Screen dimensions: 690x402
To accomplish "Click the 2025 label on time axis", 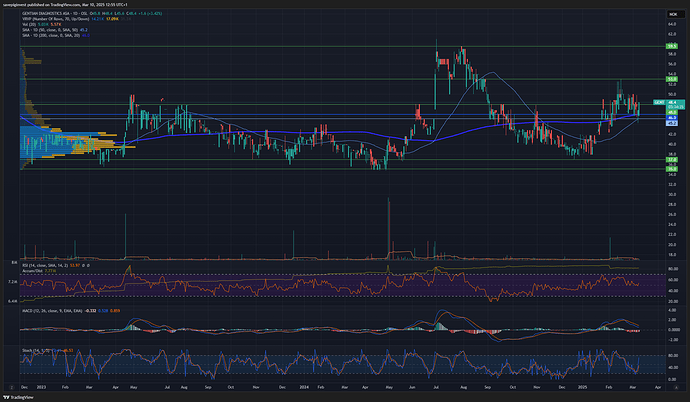I will coord(583,387).
